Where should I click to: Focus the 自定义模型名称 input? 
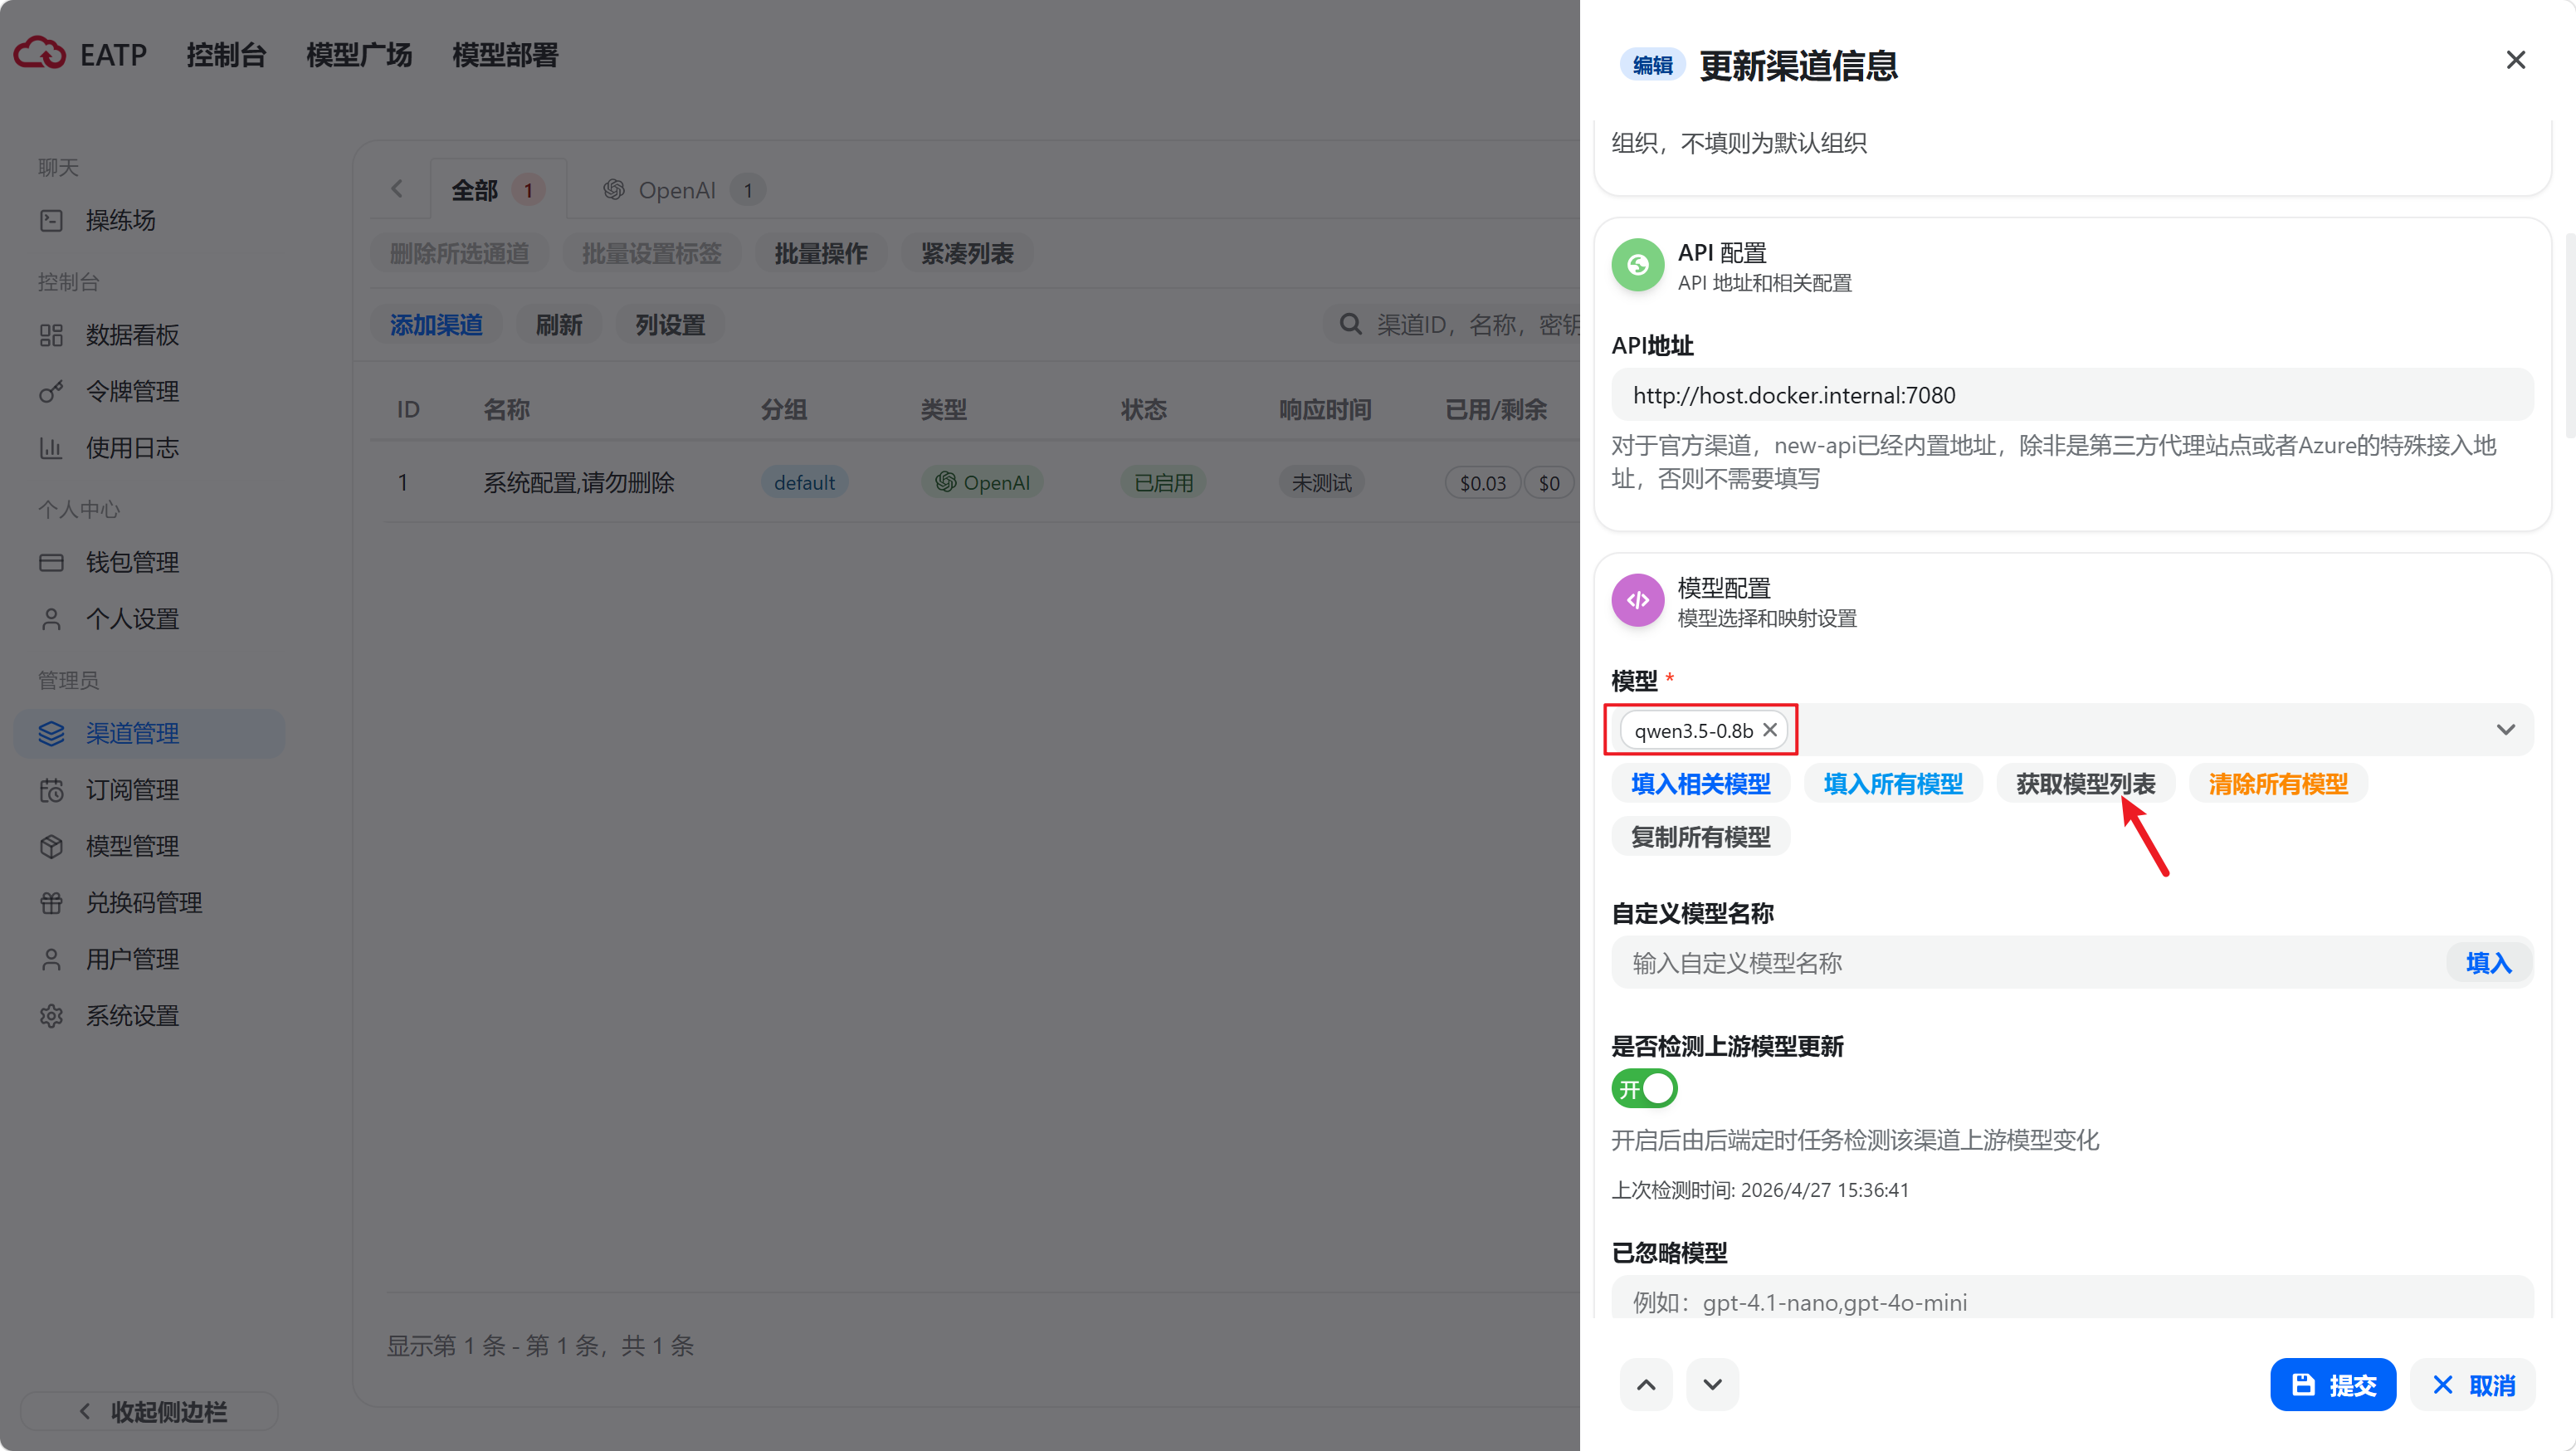point(2030,963)
